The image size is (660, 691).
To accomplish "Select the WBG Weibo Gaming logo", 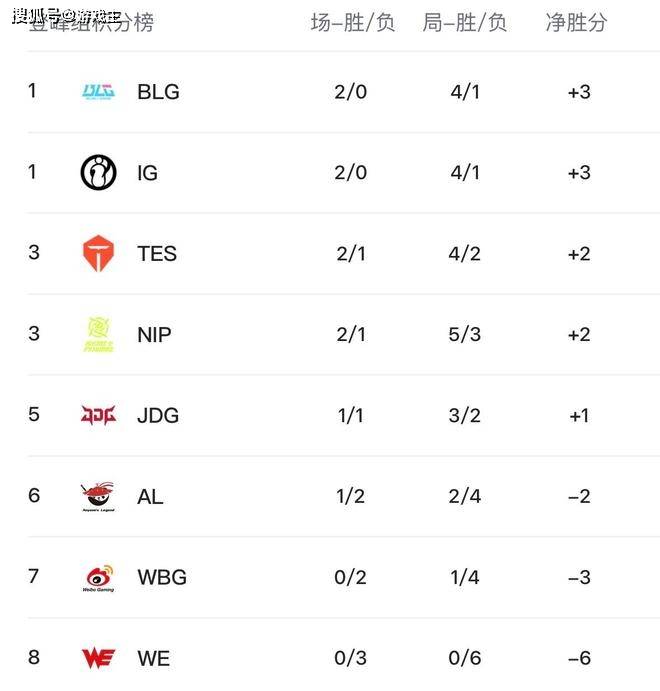I will point(98,577).
